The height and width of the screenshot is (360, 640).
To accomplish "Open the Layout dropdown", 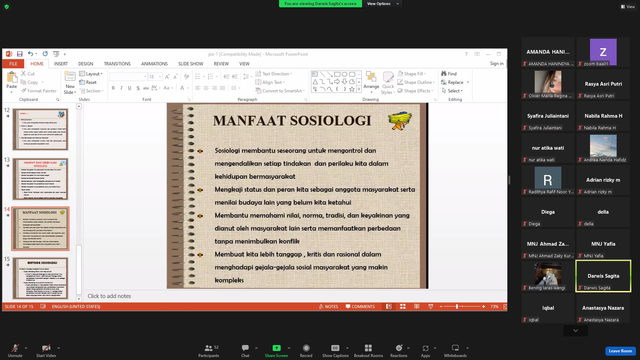I will 91,74.
